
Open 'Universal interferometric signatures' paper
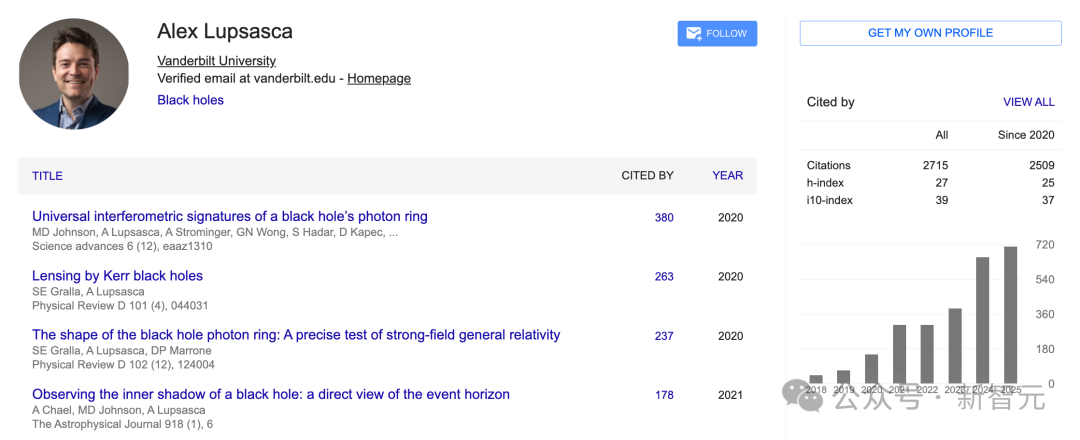click(x=229, y=216)
